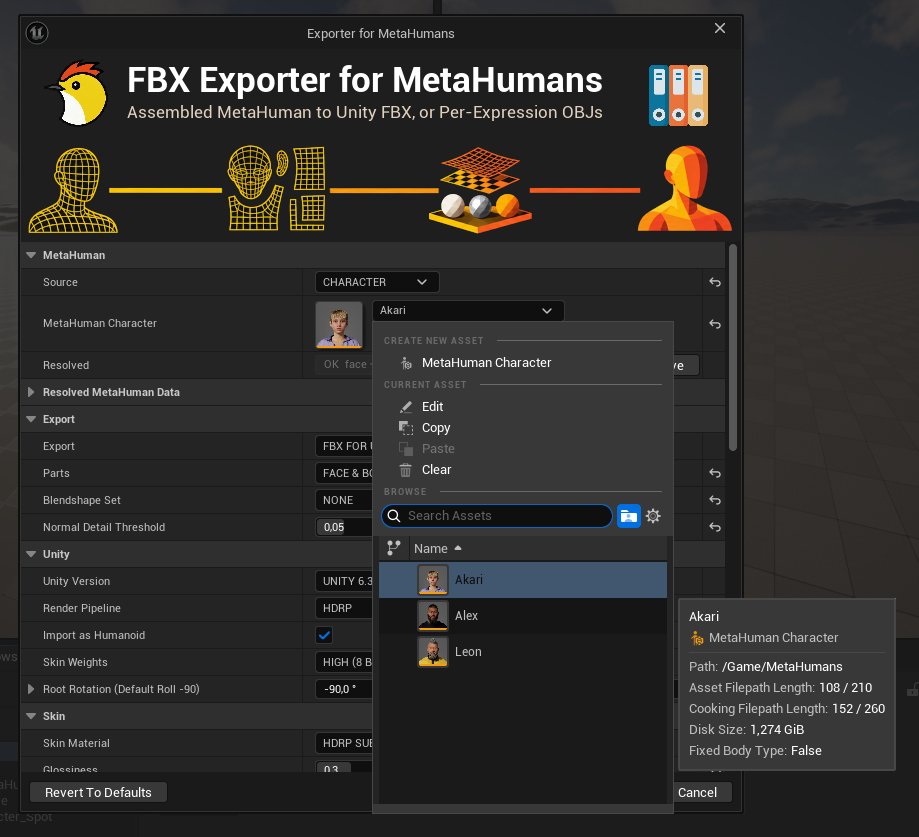Select Alex in the asset list
The height and width of the screenshot is (837, 919).
(x=523, y=615)
